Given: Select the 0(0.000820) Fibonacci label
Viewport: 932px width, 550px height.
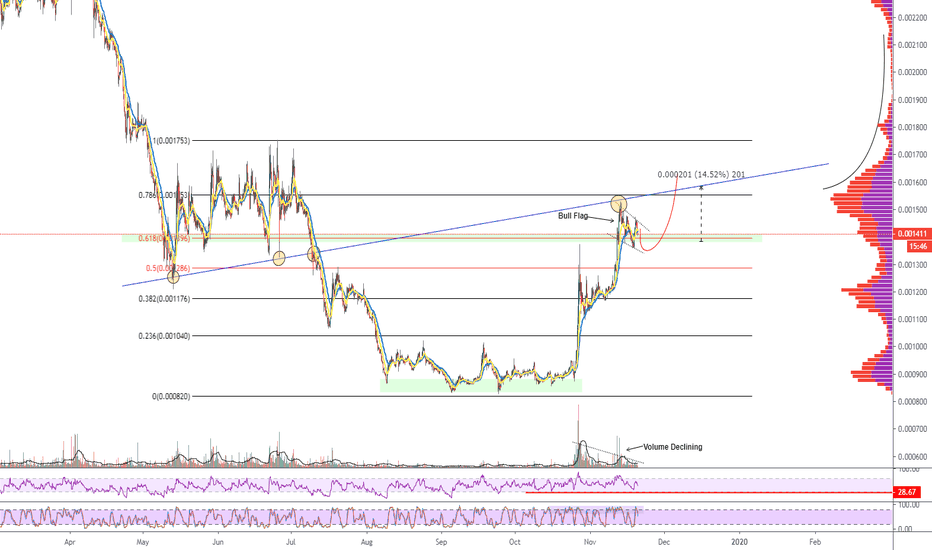Looking at the screenshot, I should 171,397.
